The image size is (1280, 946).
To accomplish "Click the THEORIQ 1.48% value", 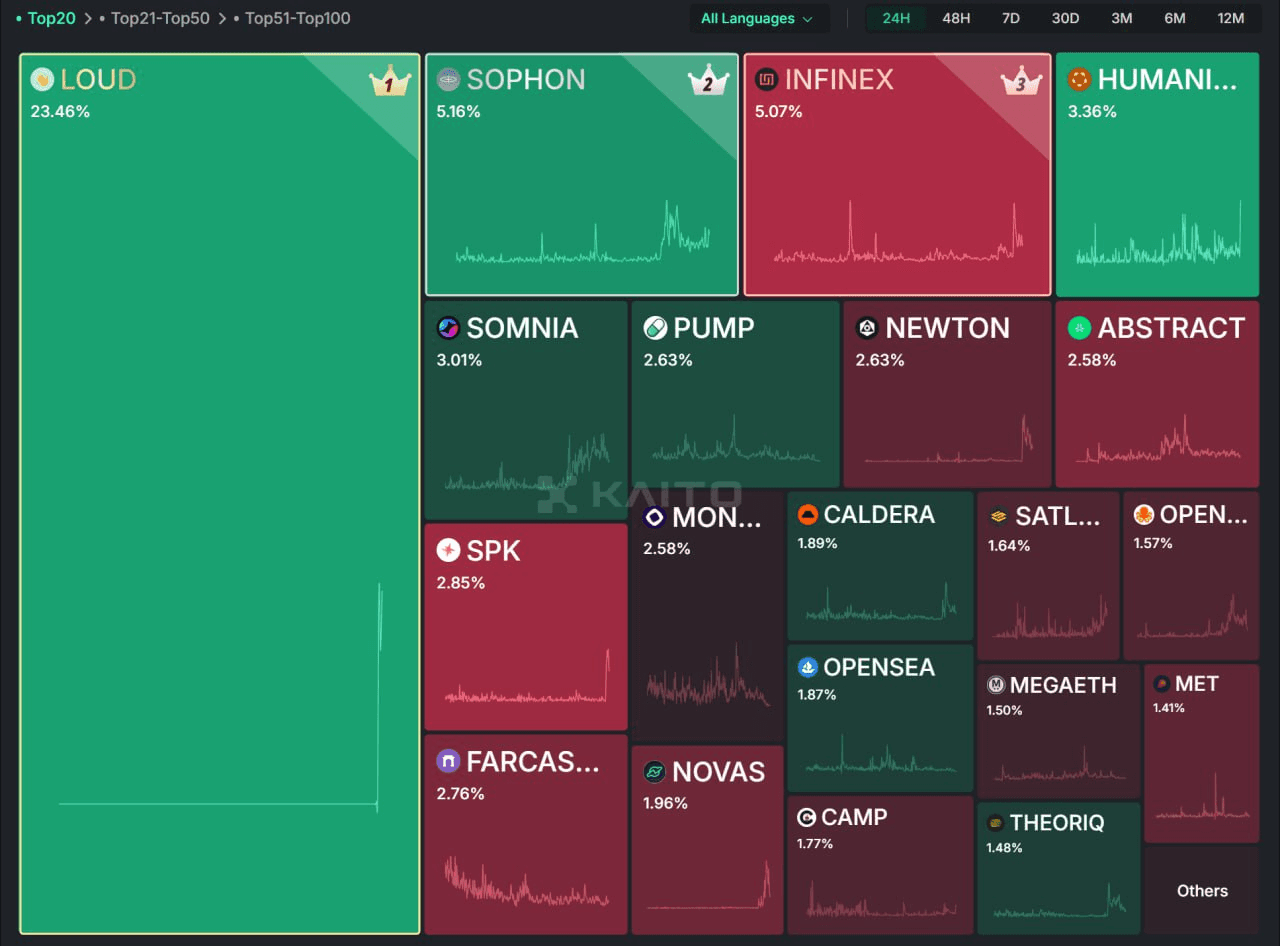I will (1005, 847).
